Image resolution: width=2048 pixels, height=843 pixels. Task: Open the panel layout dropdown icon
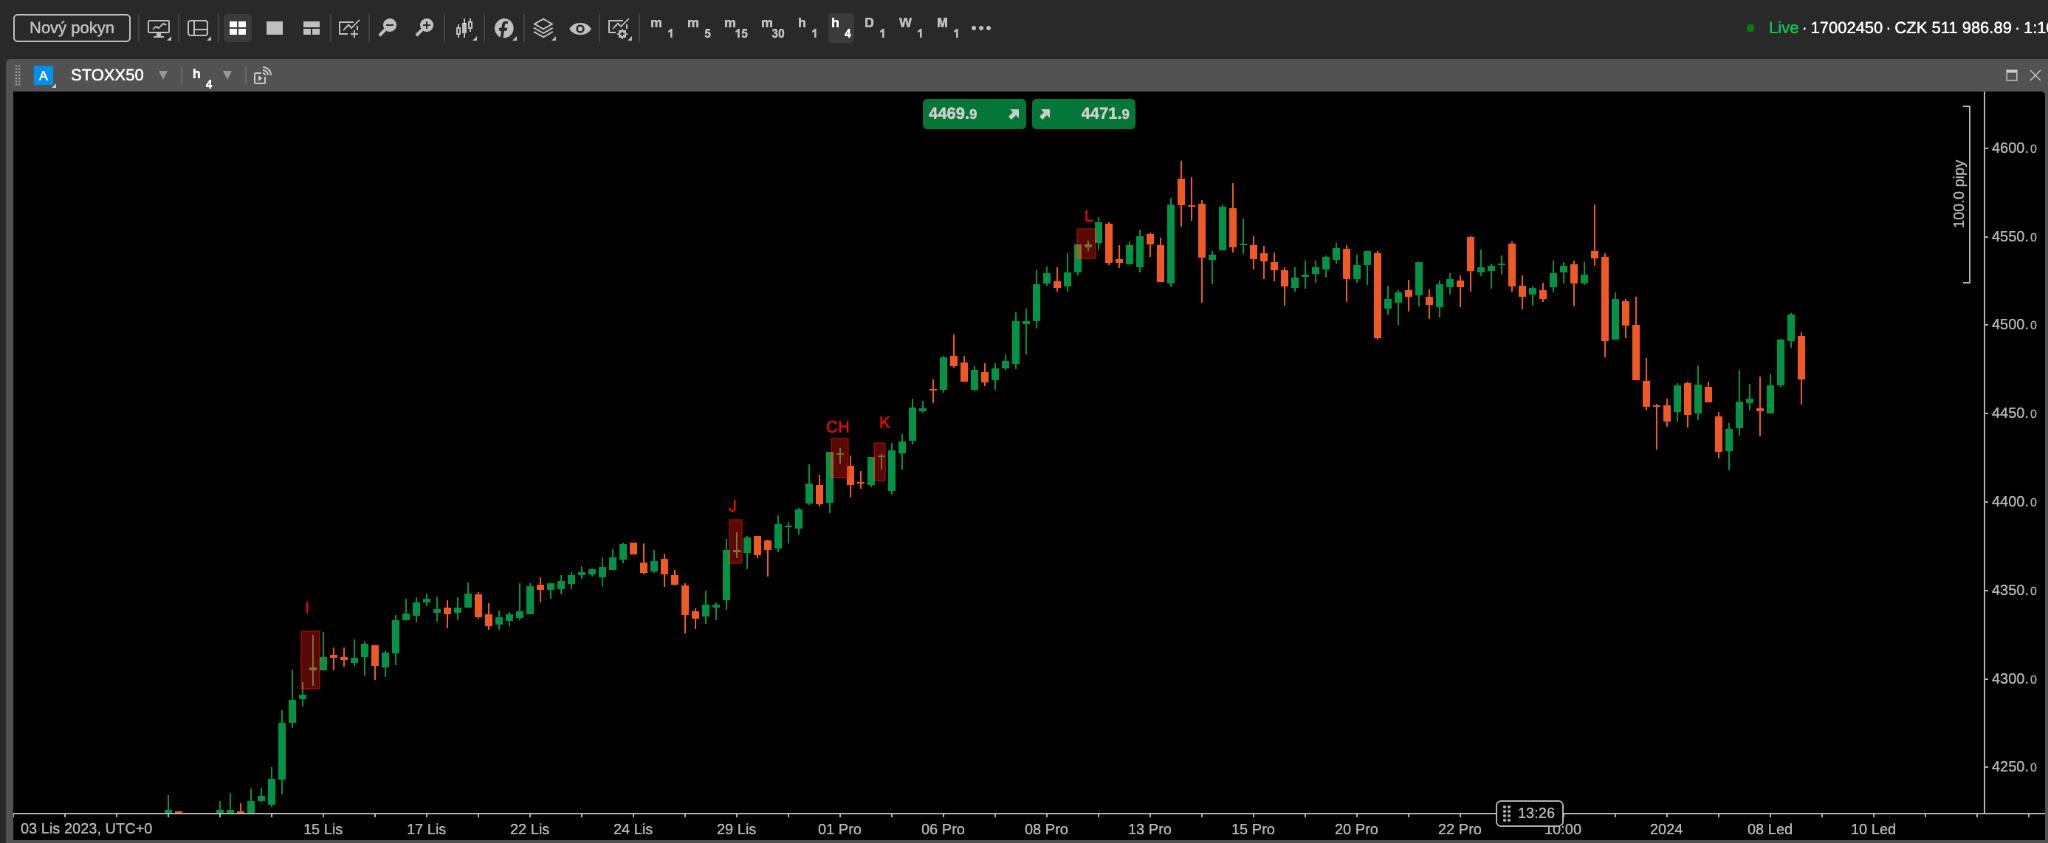tap(199, 29)
